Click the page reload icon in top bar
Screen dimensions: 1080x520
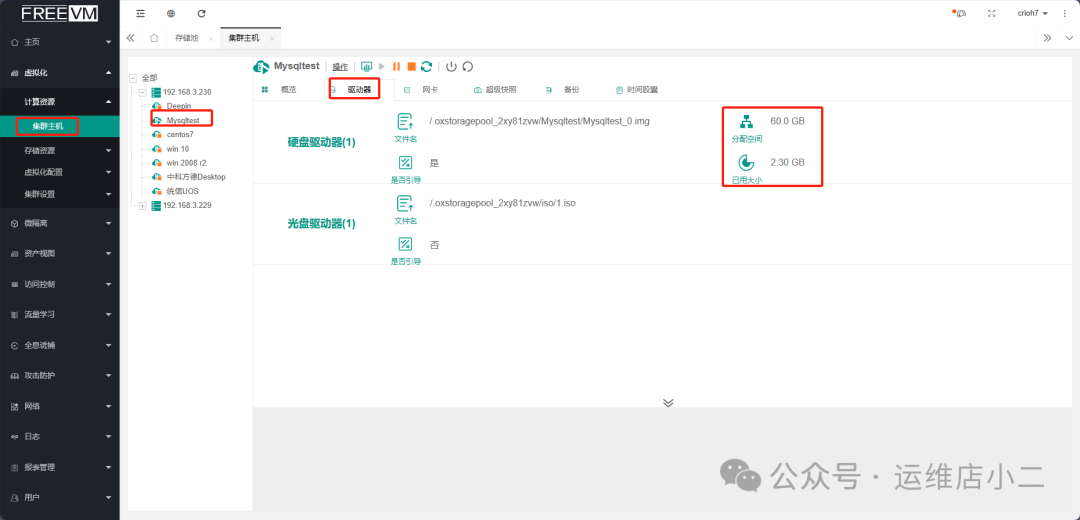point(201,13)
